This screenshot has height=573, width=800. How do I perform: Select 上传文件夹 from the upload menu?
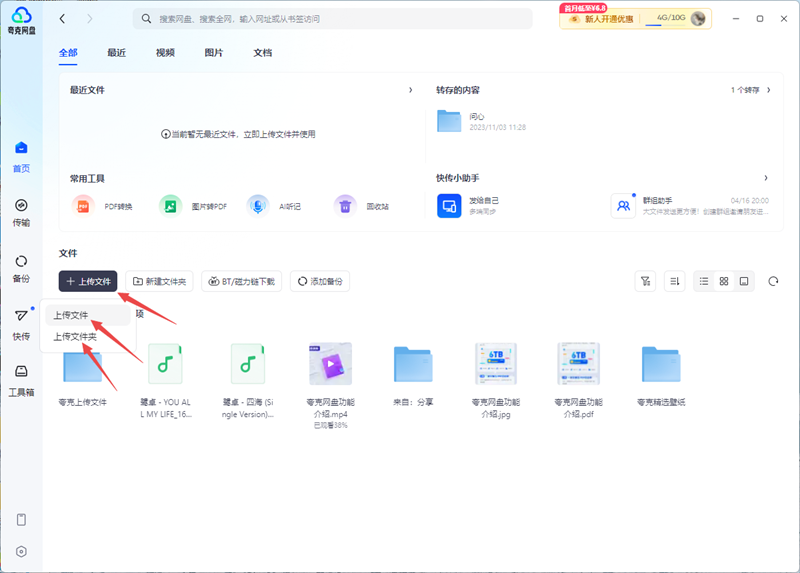(75, 337)
